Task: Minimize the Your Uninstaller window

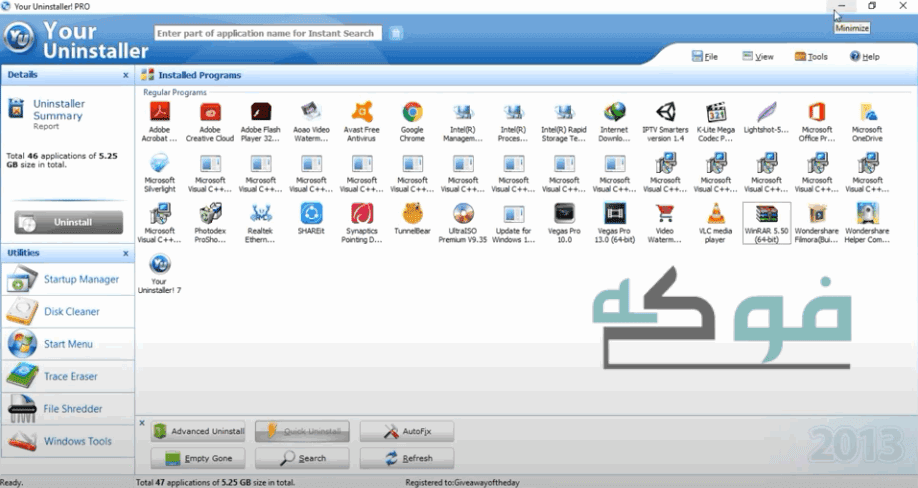Action: click(x=841, y=6)
